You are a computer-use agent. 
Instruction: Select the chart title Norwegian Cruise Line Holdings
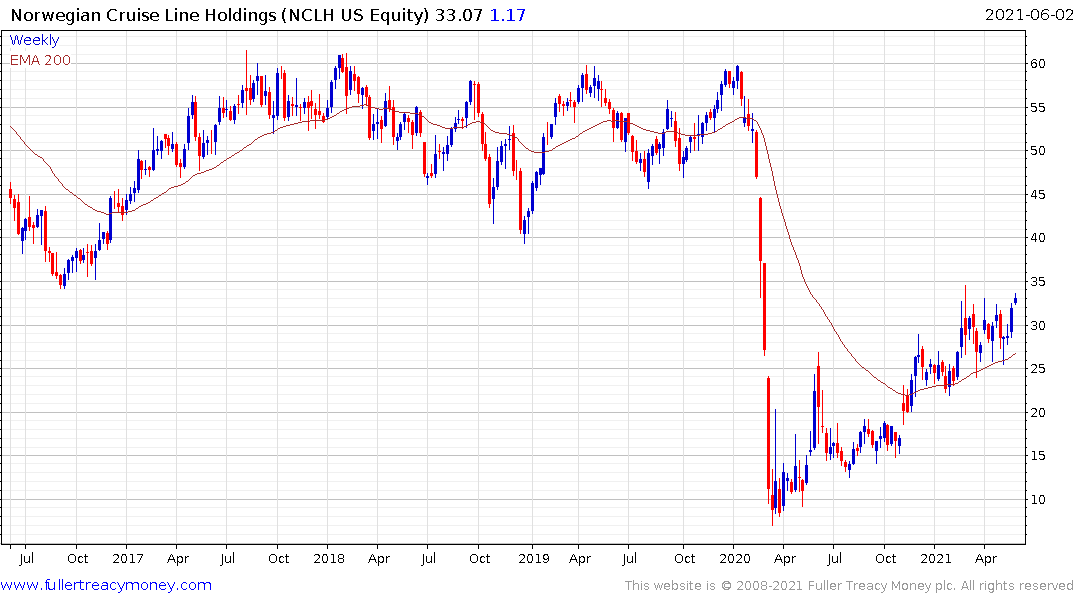[x=143, y=15]
